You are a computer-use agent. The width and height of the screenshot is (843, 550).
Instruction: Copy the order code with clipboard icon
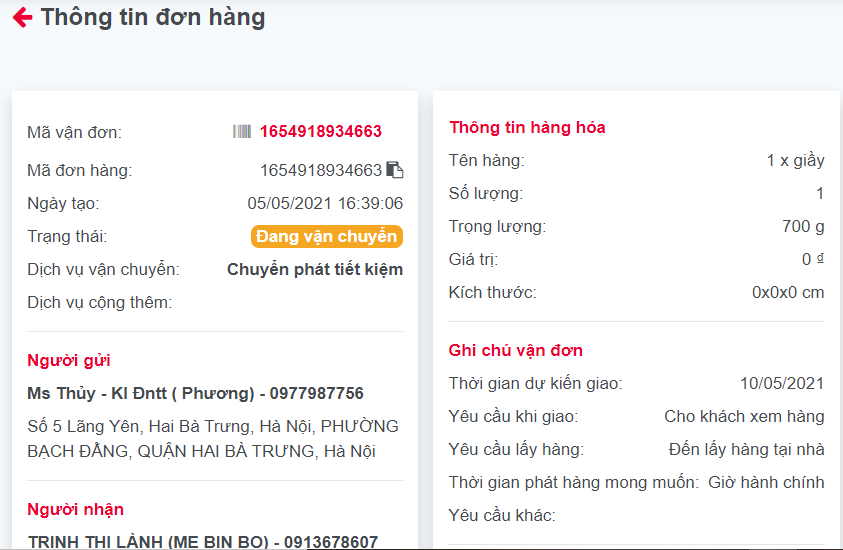[x=395, y=170]
